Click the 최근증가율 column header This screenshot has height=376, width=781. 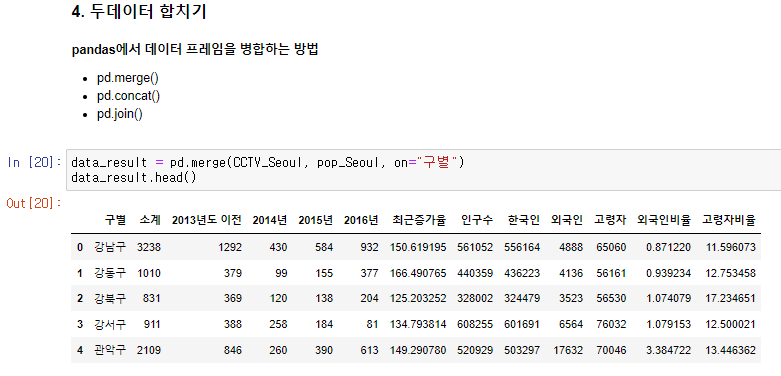(x=419, y=220)
